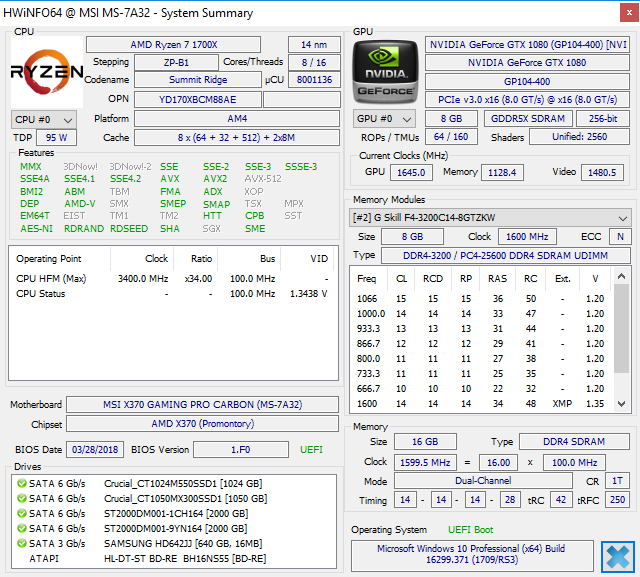Image resolution: width=640 pixels, height=577 pixels.
Task: Click the memory clock 1599.5 MHz field
Action: point(425,463)
